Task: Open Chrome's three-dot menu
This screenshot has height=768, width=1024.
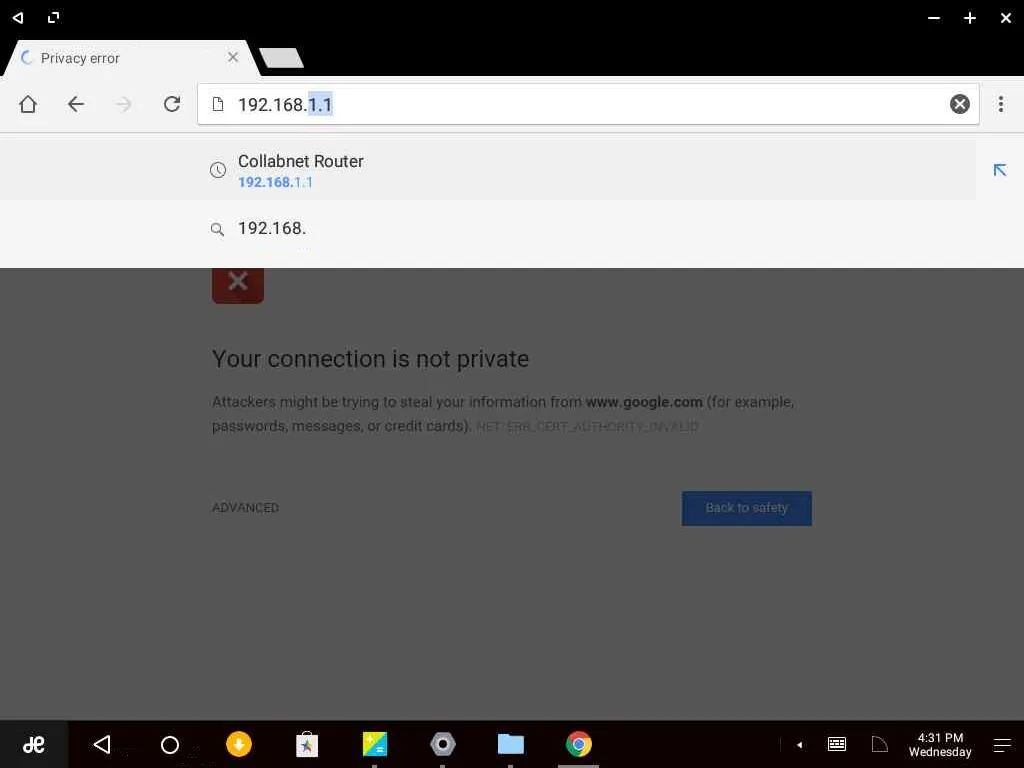Action: 1000,104
